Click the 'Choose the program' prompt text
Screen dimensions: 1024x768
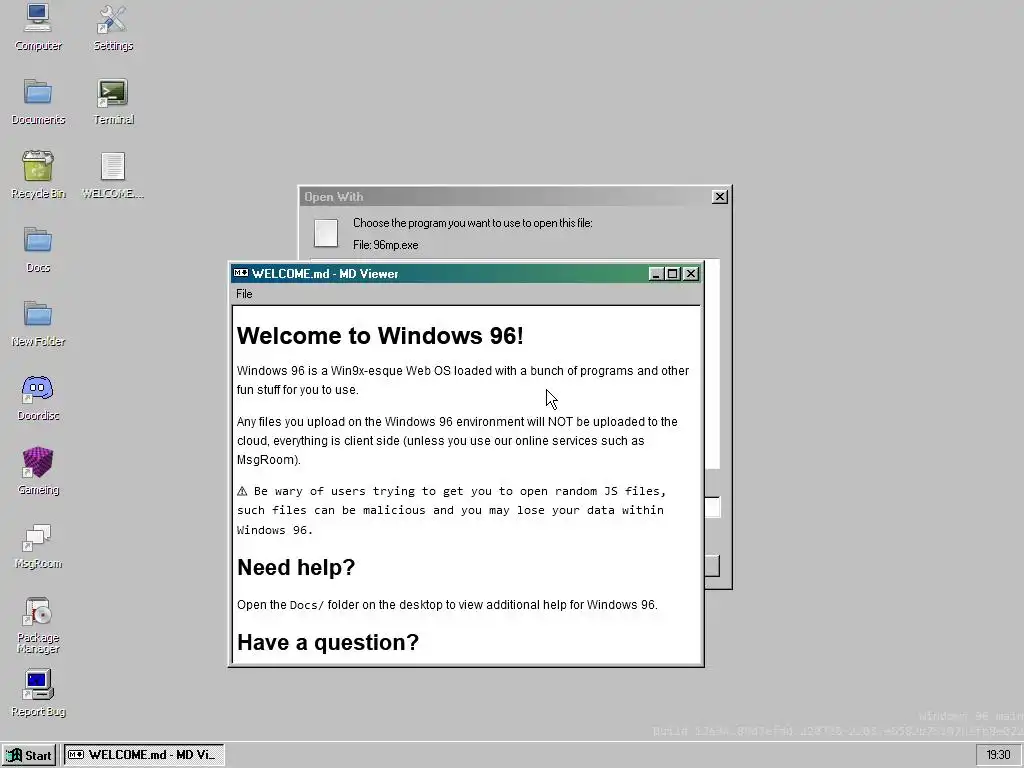coord(473,223)
